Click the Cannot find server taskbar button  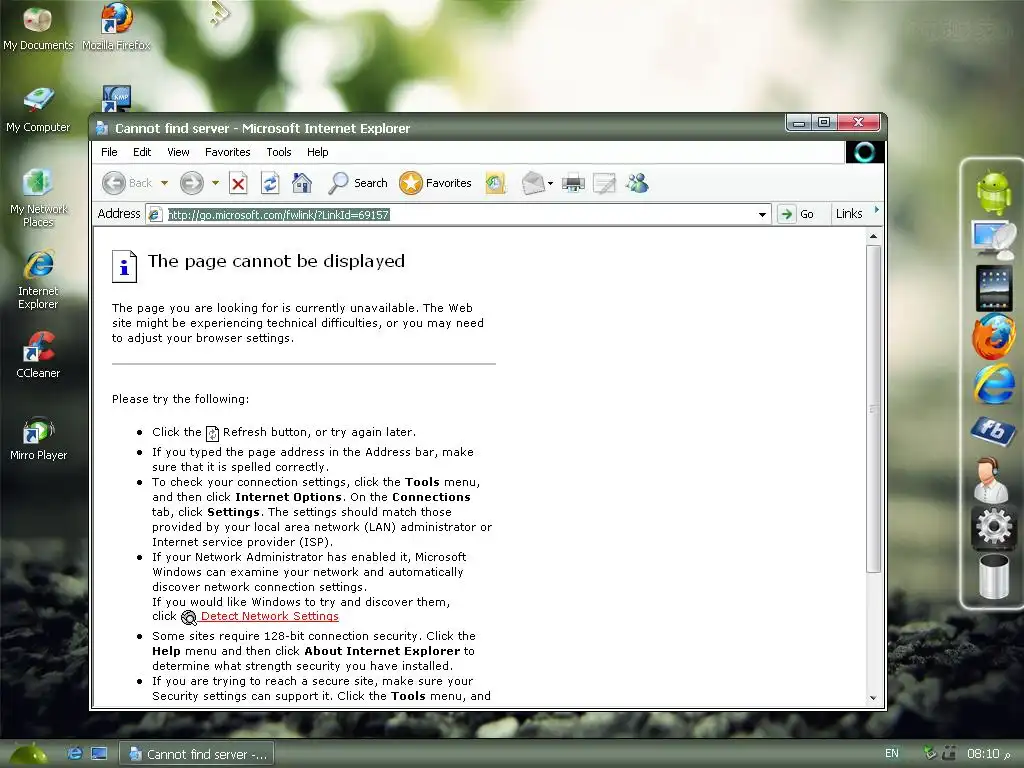click(197, 754)
